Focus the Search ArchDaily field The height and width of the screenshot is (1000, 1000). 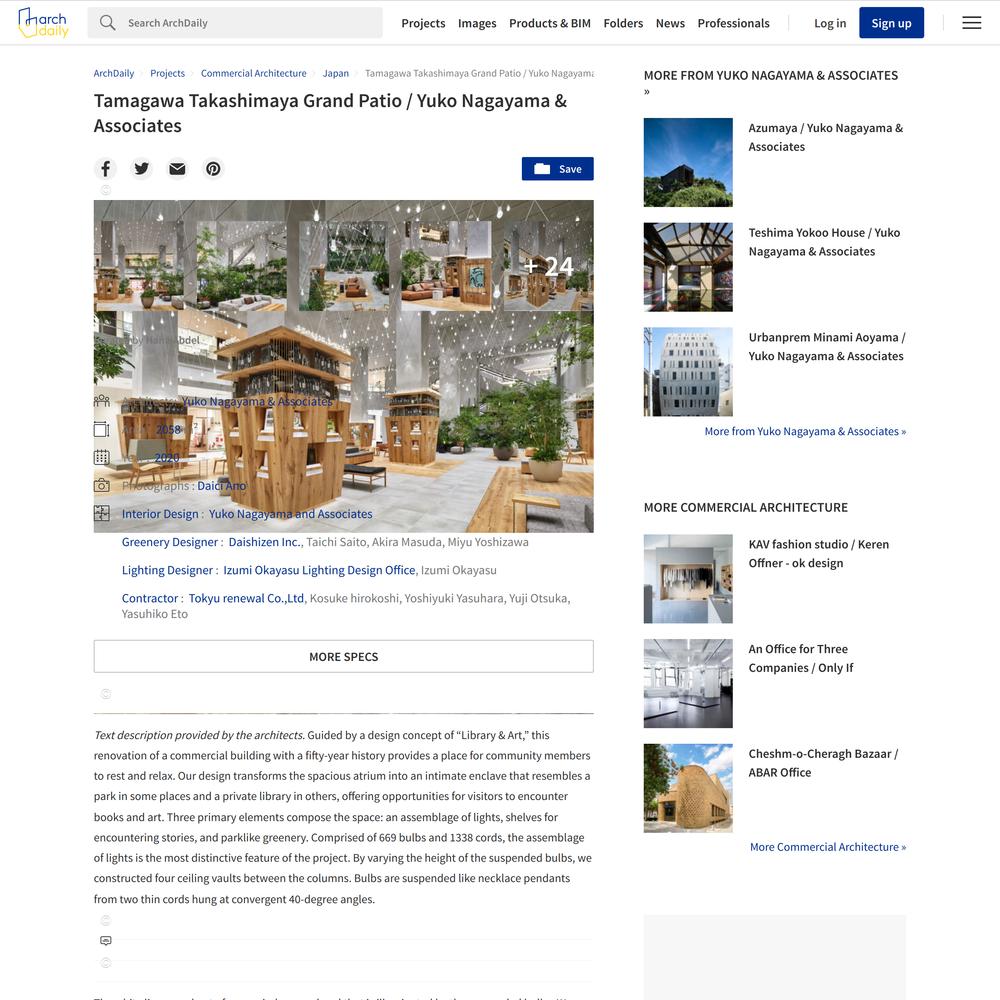(x=235, y=23)
